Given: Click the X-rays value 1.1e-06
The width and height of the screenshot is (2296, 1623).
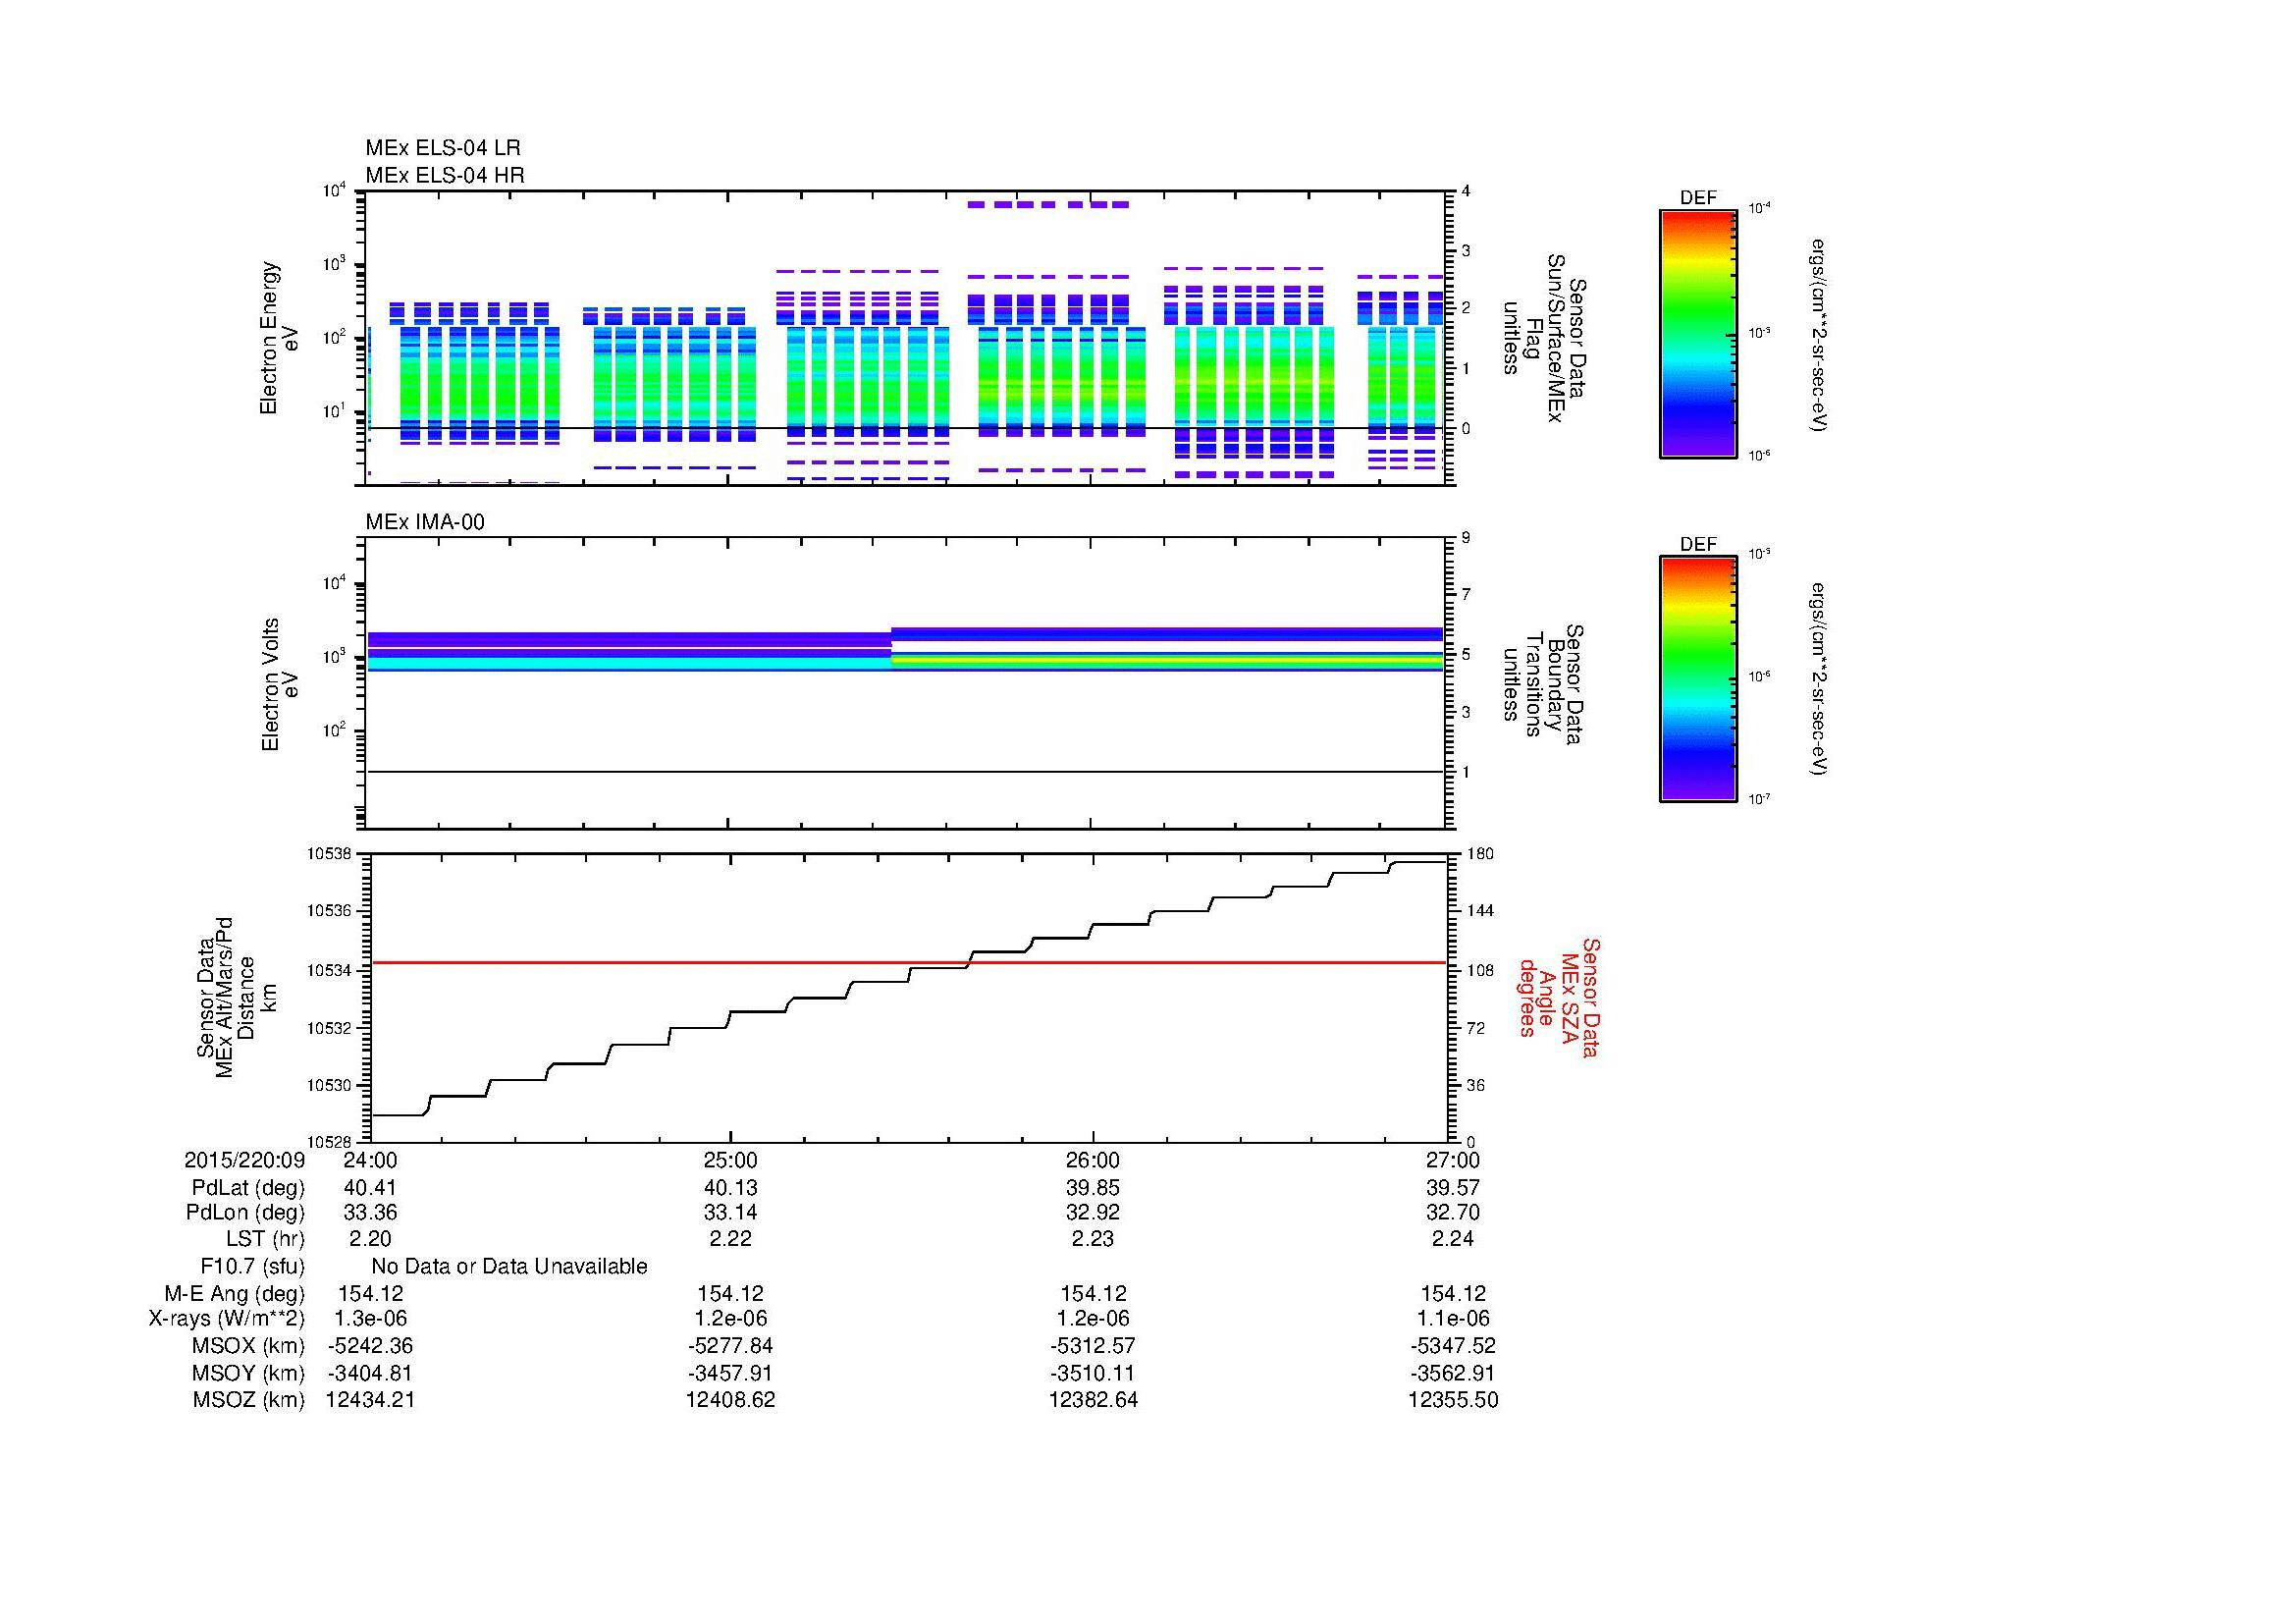Looking at the screenshot, I should 1453,1319.
